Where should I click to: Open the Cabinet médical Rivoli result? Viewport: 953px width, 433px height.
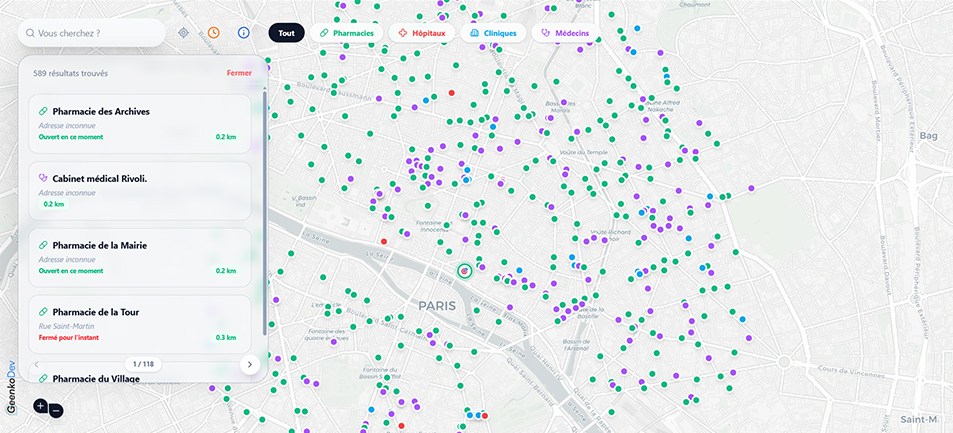click(140, 190)
